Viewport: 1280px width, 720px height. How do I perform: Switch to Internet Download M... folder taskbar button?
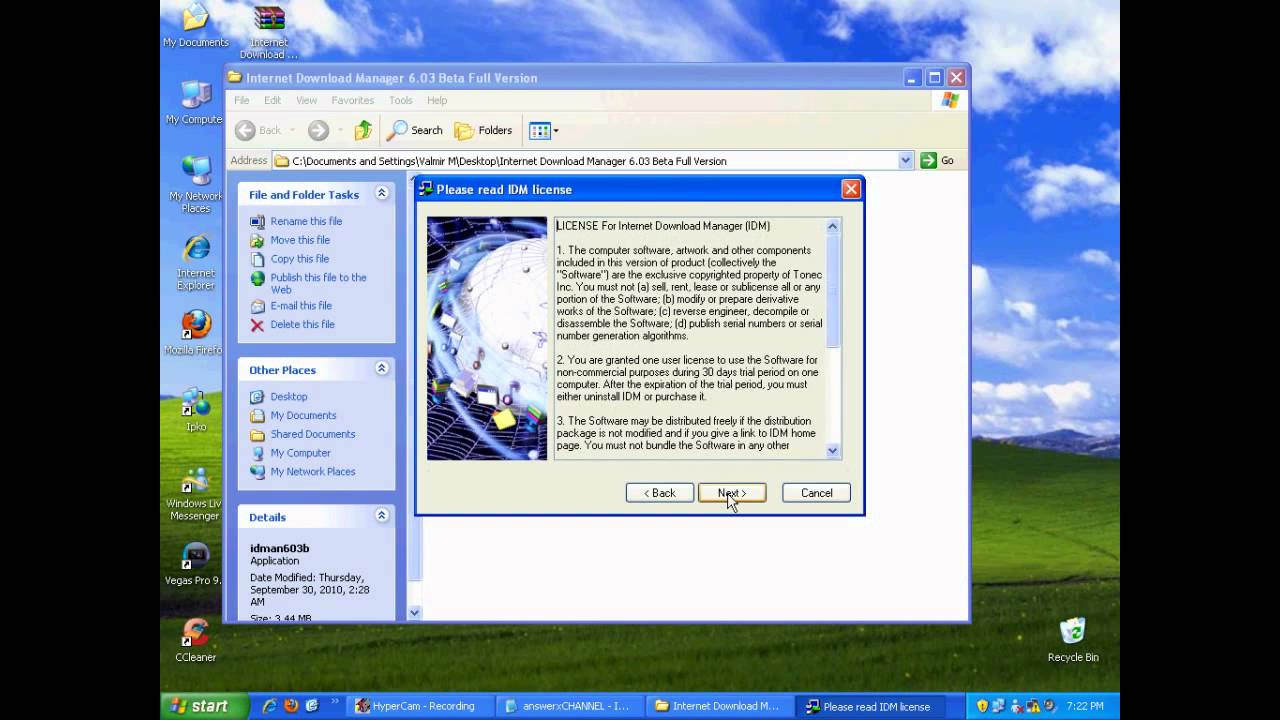point(720,706)
